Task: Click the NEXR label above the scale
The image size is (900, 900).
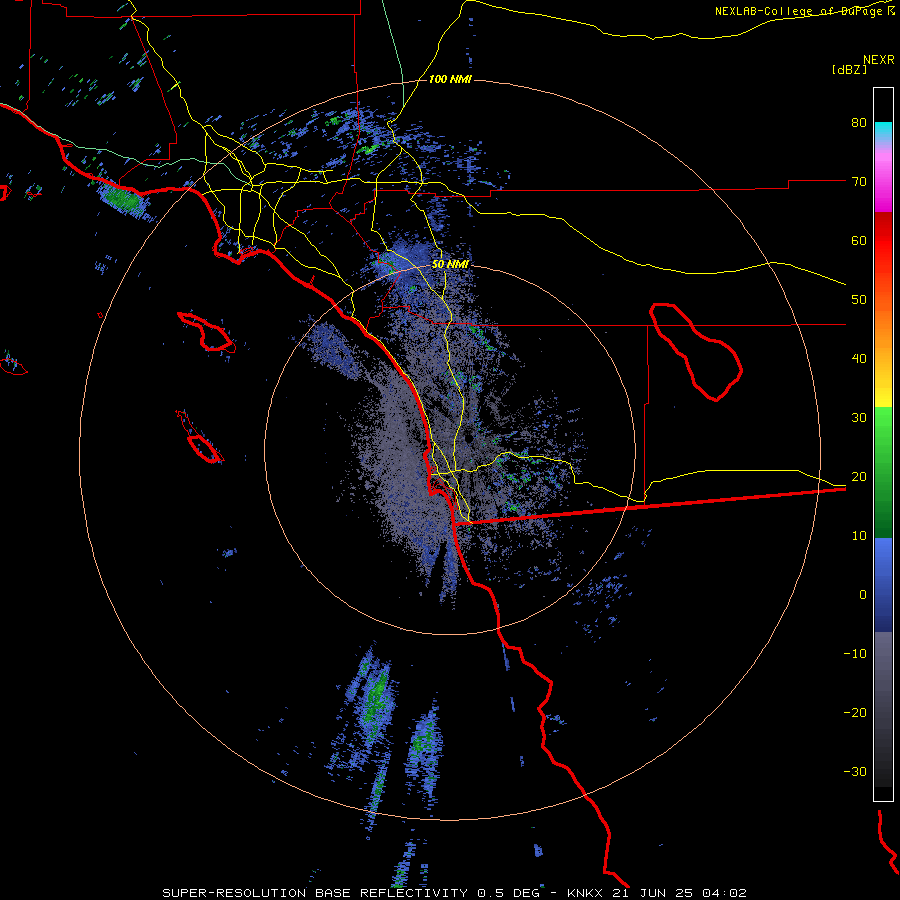Action: [x=878, y=60]
